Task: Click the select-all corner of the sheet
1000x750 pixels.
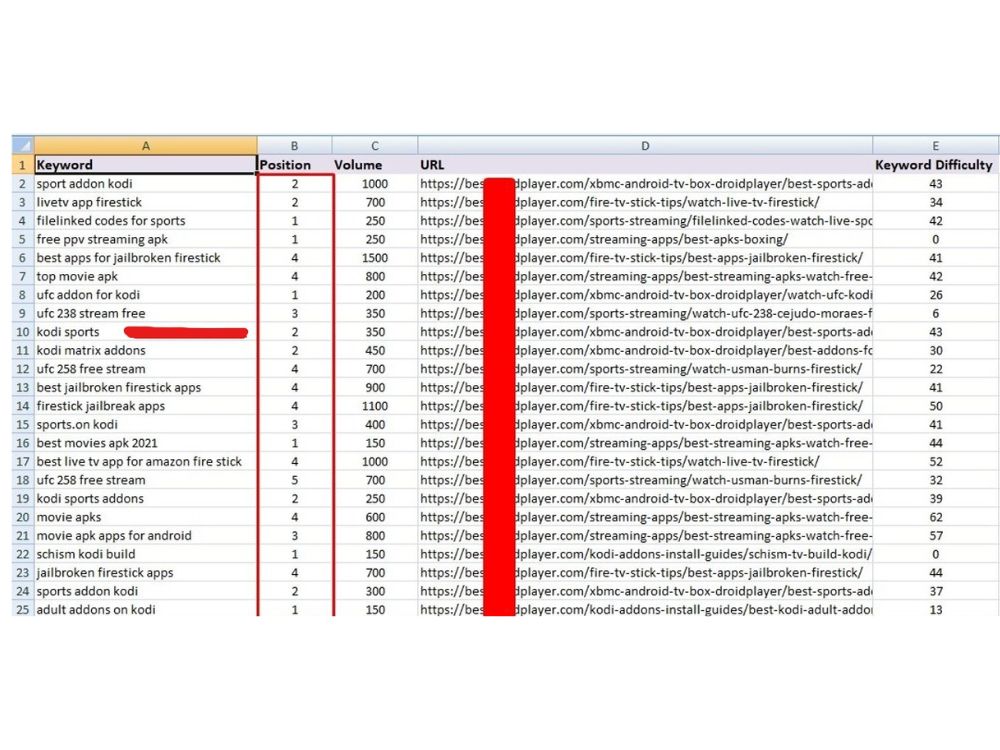Action: [x=23, y=145]
